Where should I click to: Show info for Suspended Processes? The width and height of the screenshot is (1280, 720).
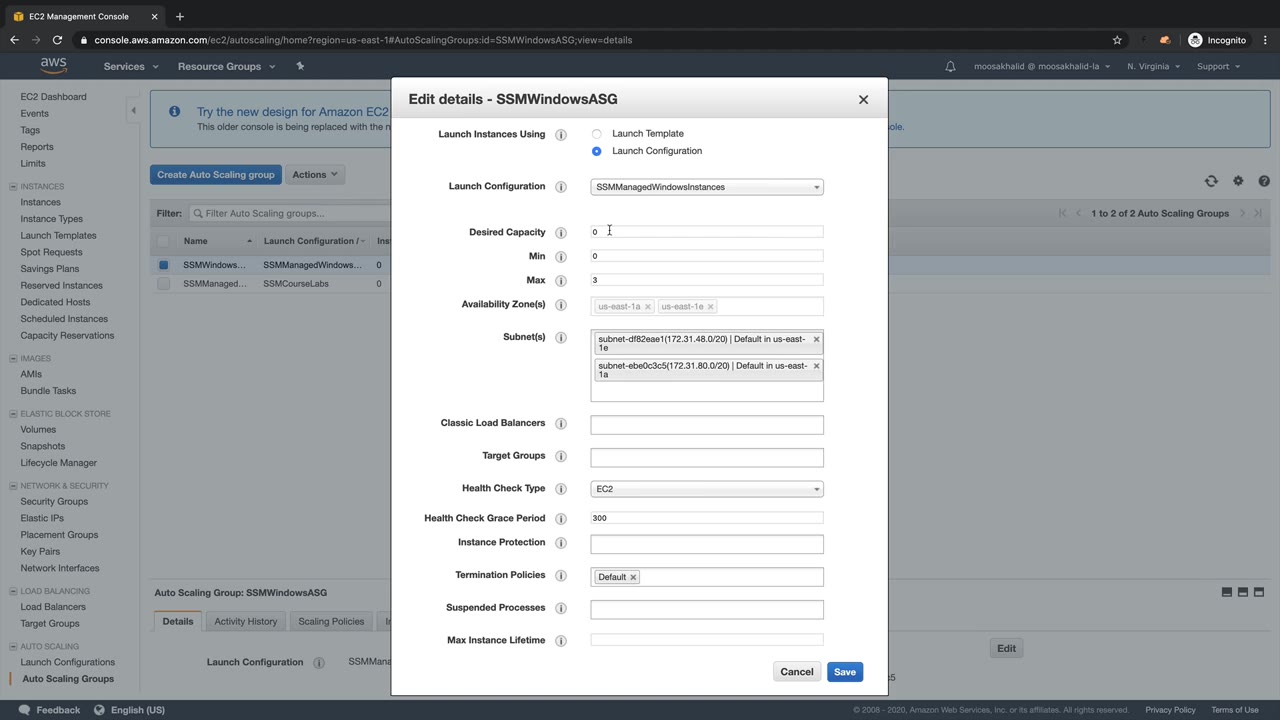pos(561,608)
